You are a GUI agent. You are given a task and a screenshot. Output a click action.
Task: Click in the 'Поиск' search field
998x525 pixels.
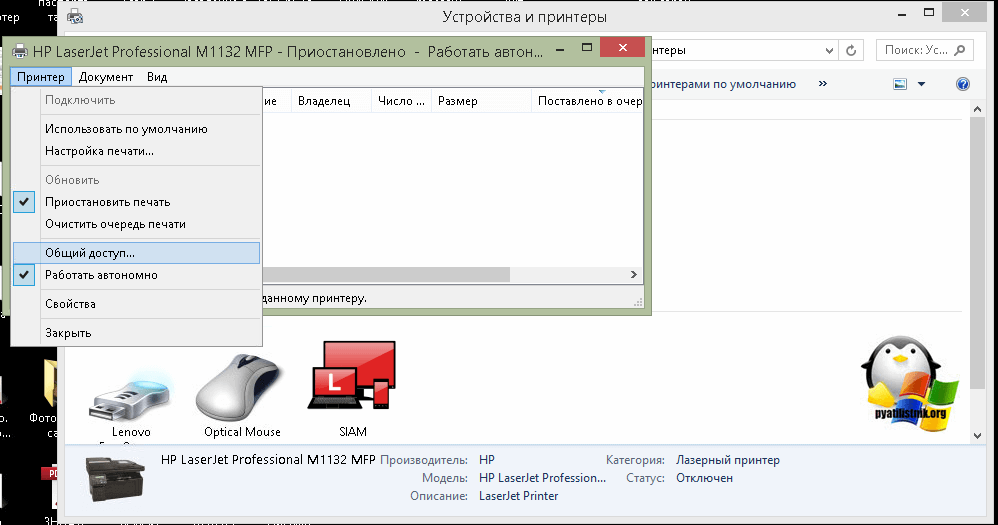(x=915, y=50)
